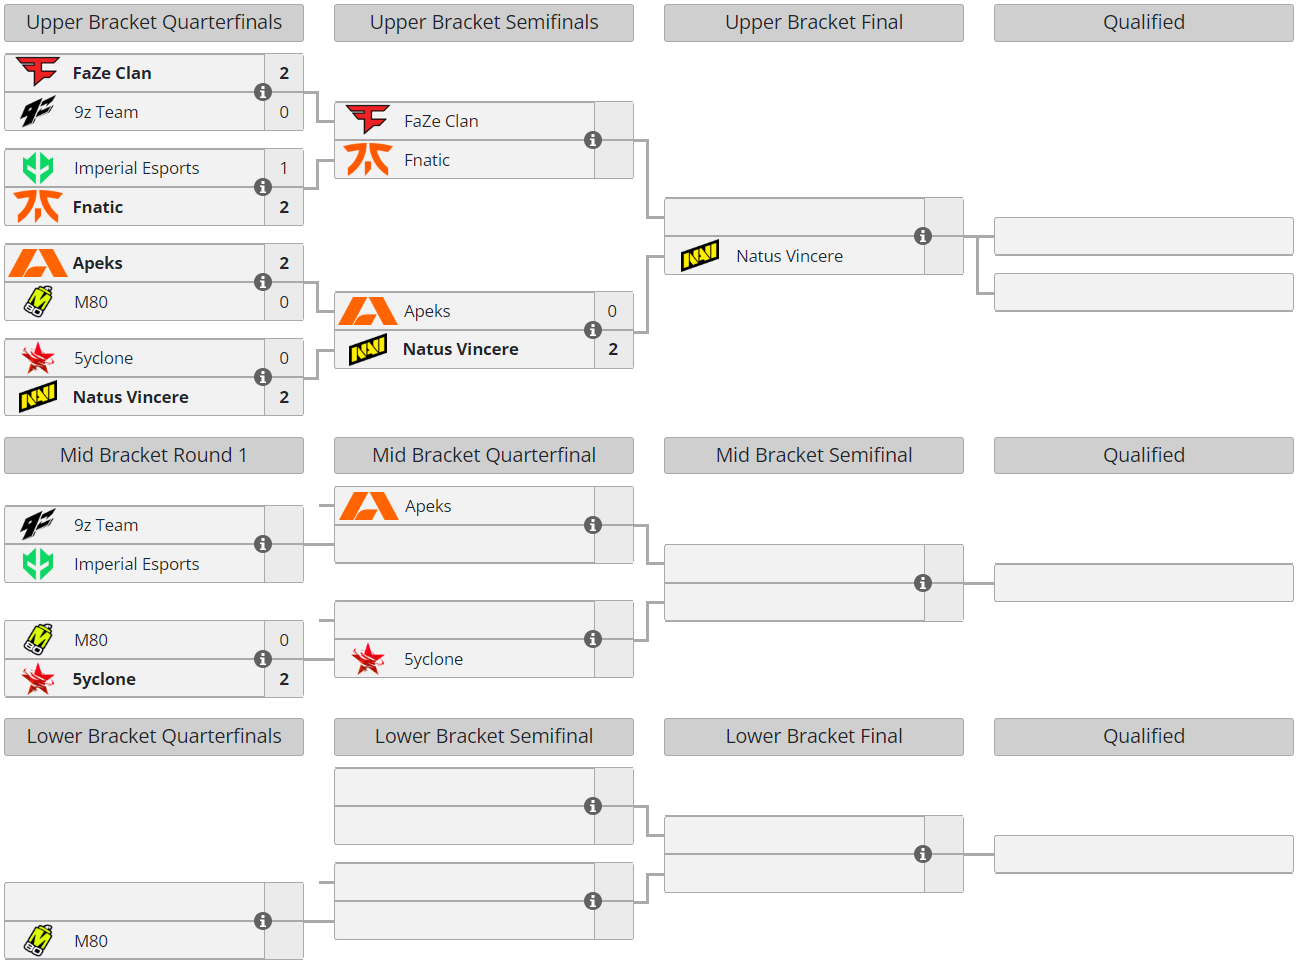Open info for FaZe Clan vs Fnatic semifinal
The width and height of the screenshot is (1298, 964).
tap(593, 140)
